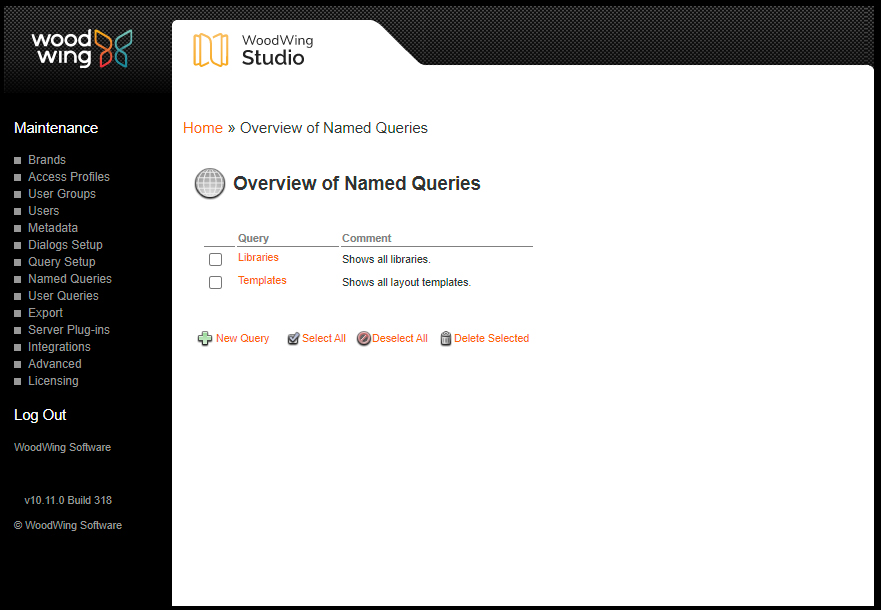Click the square bullet icon beside Licensing
Screen dimensions: 881x610
17,381
